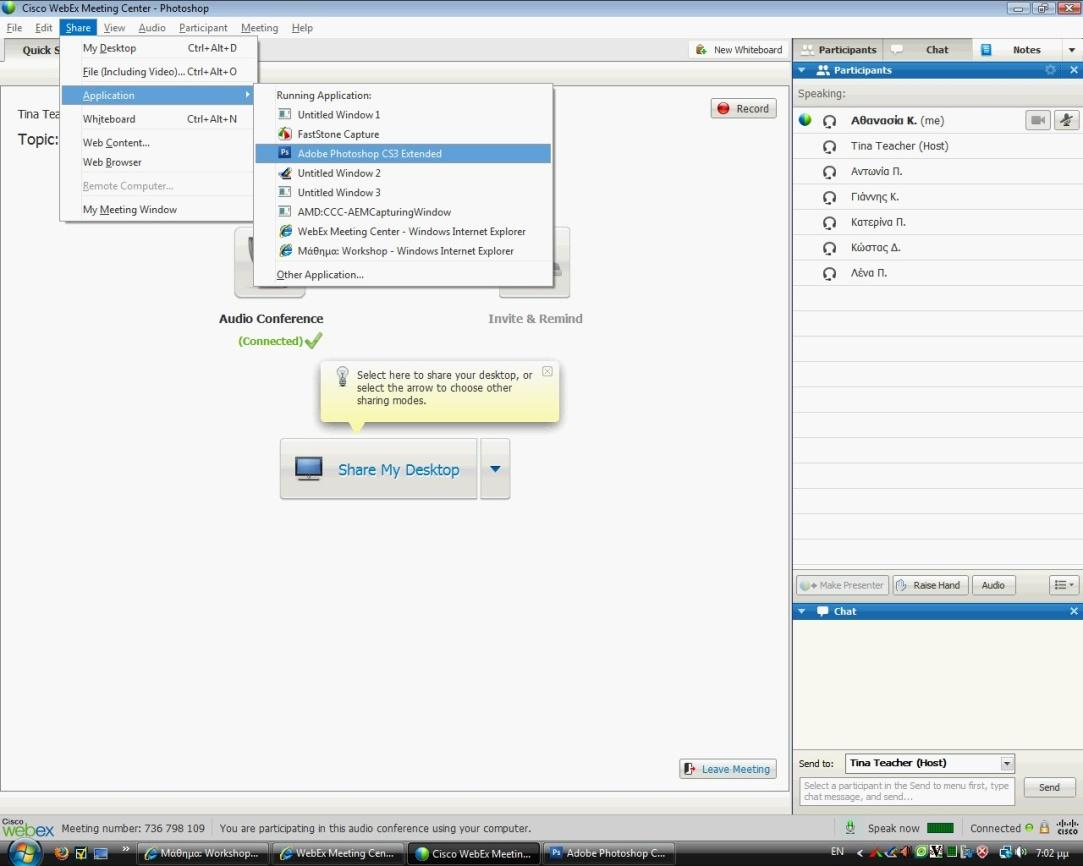This screenshot has width=1083, height=866.
Task: Select participant Κώστας Δ.
Action: click(938, 247)
